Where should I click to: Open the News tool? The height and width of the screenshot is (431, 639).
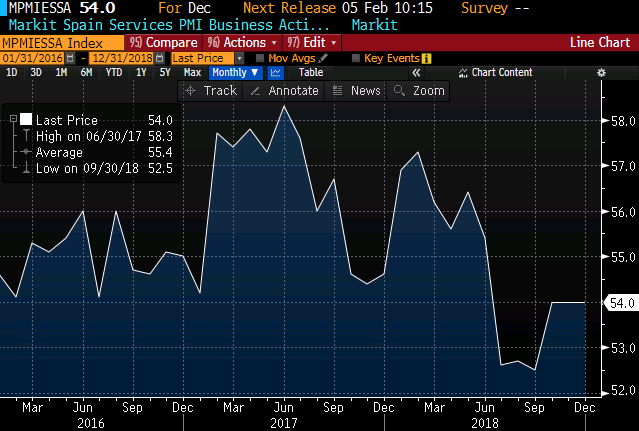pos(356,90)
